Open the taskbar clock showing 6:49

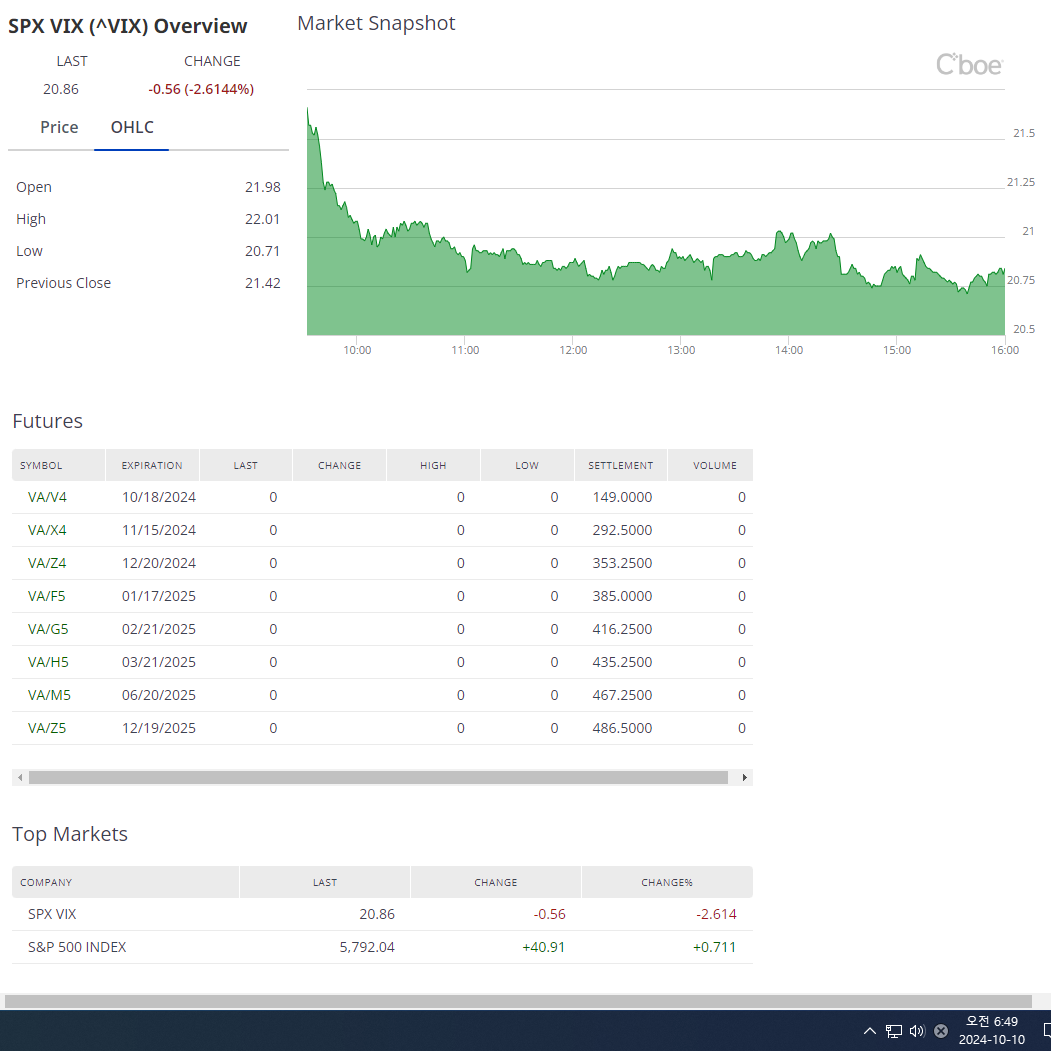pos(991,1030)
